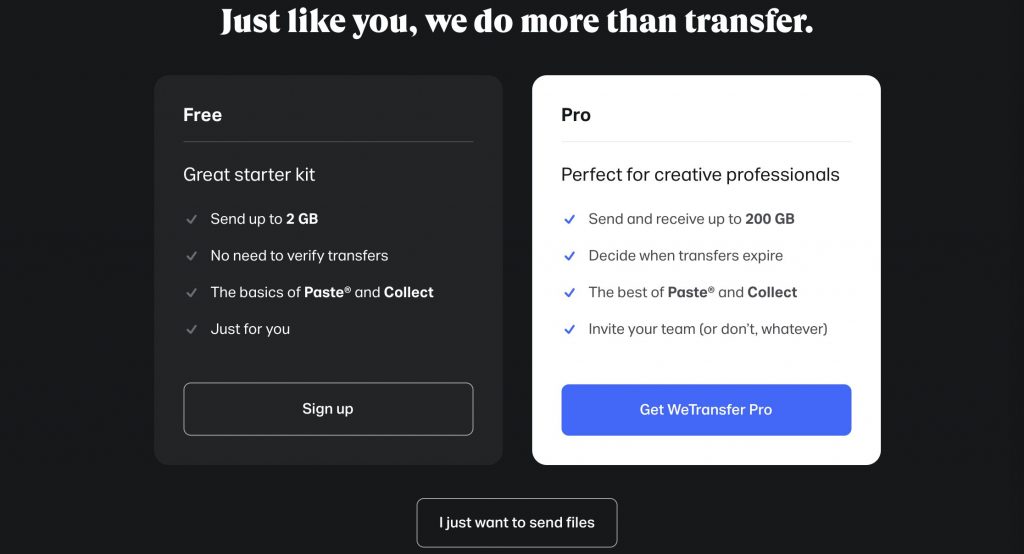Click the blue checkmark next to Decide when transfers expire

(x=569, y=256)
